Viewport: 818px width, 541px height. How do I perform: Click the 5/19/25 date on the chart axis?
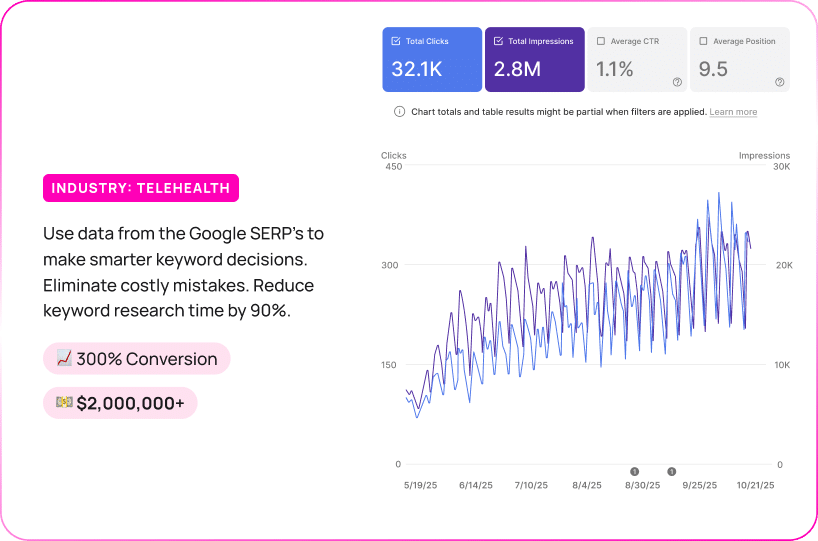(x=418, y=485)
